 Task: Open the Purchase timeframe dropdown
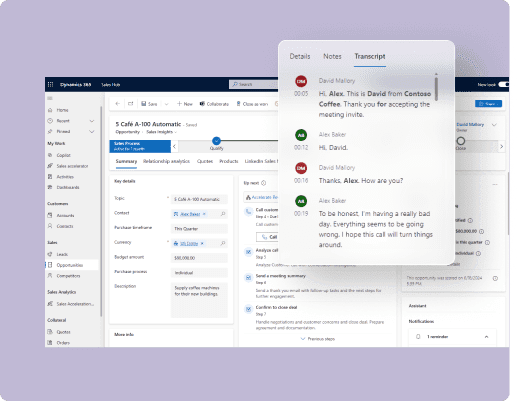(199, 229)
